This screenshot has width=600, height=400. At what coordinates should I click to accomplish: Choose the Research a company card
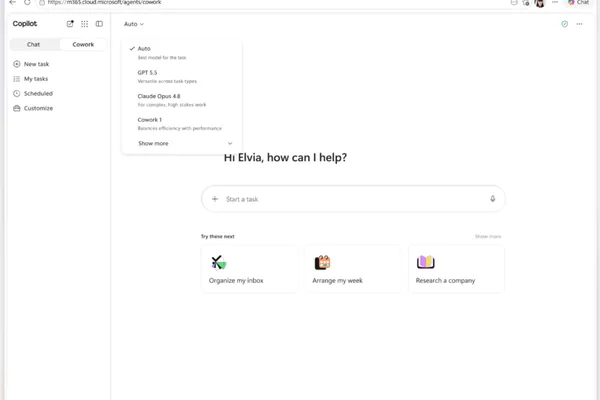tap(456, 269)
